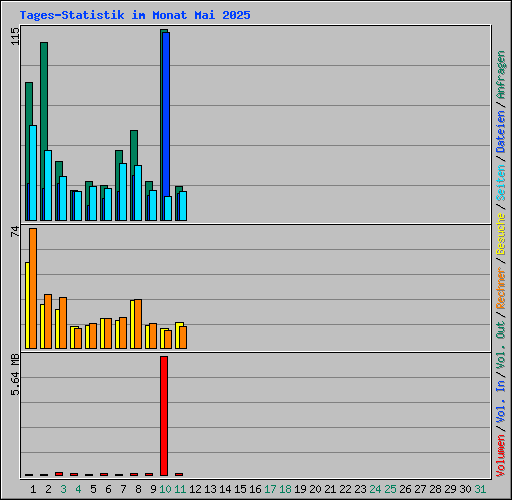The height and width of the screenshot is (500, 512).
Task: Click the 'Volumen' legend label
Action: coord(501,456)
